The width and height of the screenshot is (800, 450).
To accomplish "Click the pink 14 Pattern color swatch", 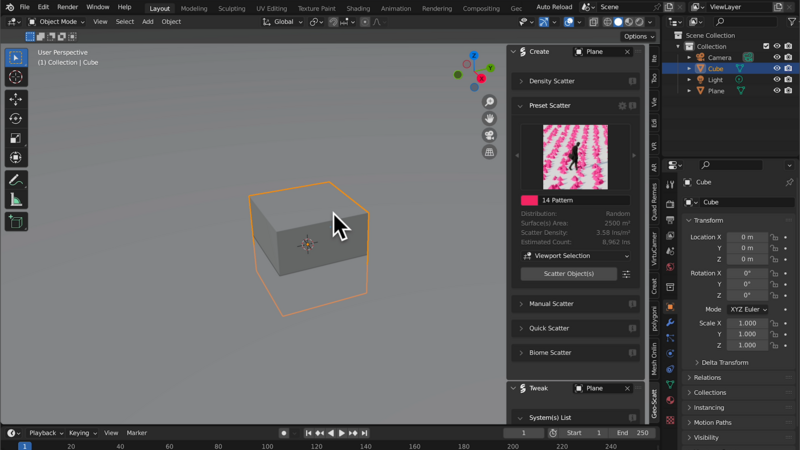I will [529, 201].
